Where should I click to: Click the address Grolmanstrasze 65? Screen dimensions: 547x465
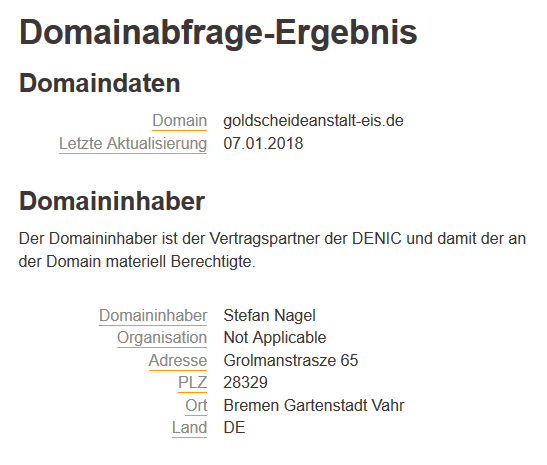click(291, 360)
